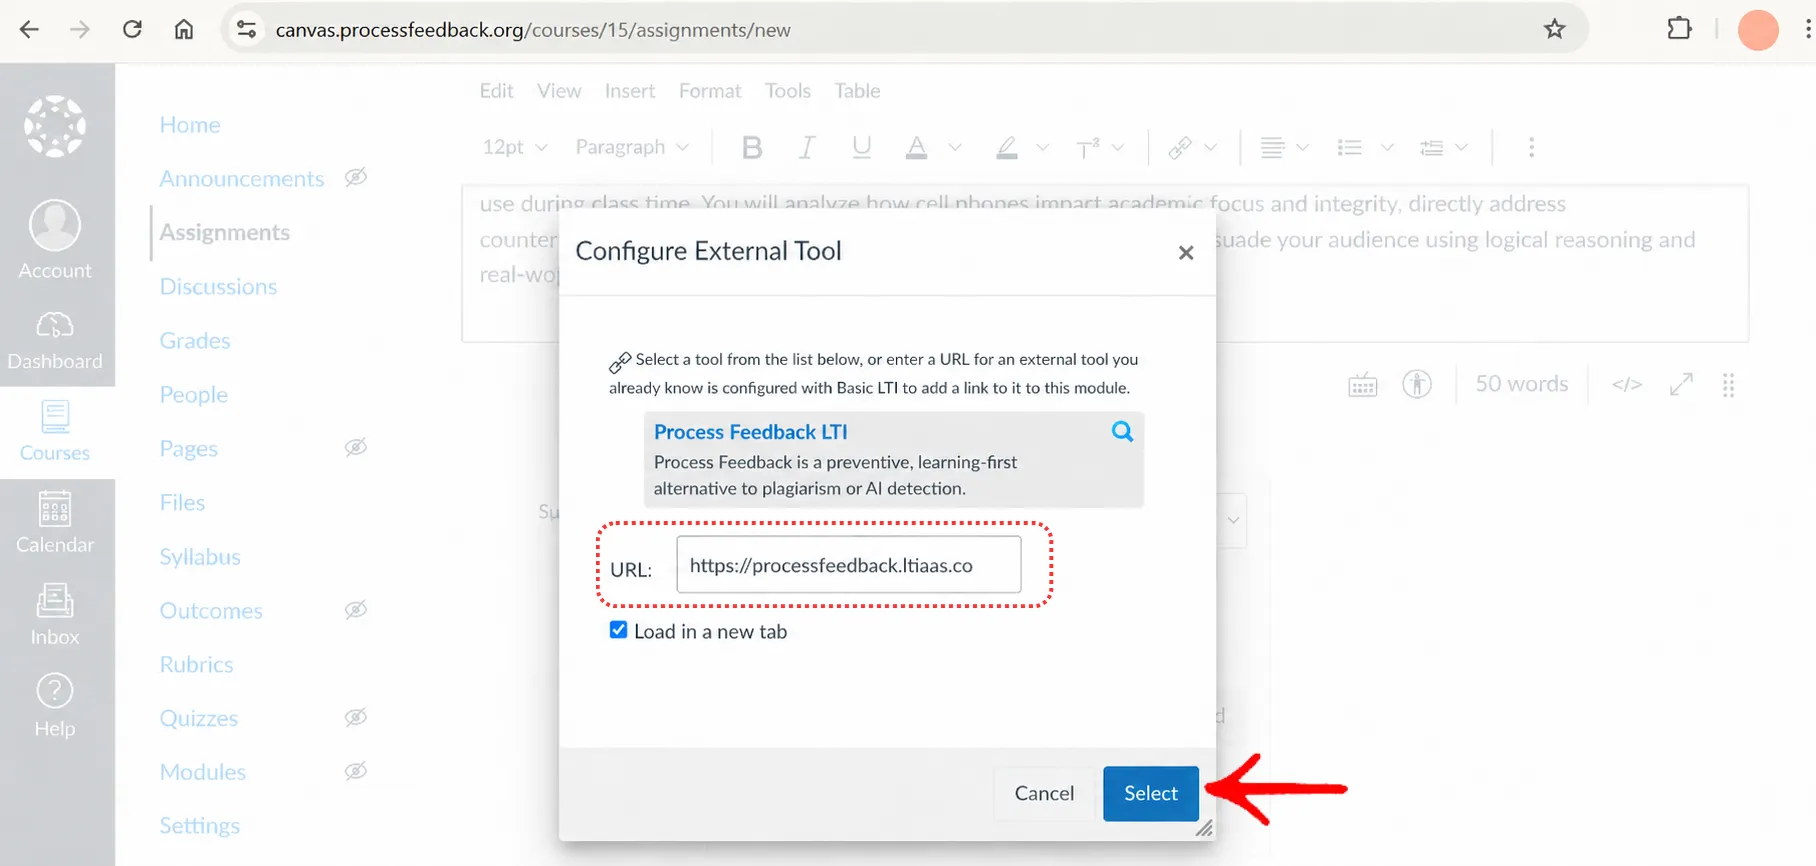Open the Format menu in editor
Image resolution: width=1816 pixels, height=866 pixels.
710,91
